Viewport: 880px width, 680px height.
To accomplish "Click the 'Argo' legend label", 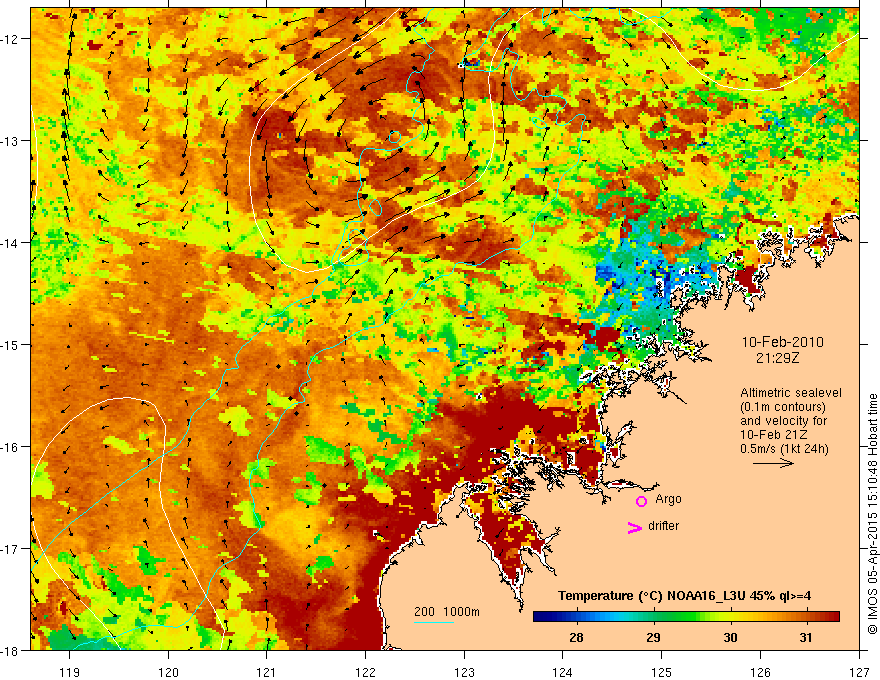I will pyautogui.click(x=668, y=499).
